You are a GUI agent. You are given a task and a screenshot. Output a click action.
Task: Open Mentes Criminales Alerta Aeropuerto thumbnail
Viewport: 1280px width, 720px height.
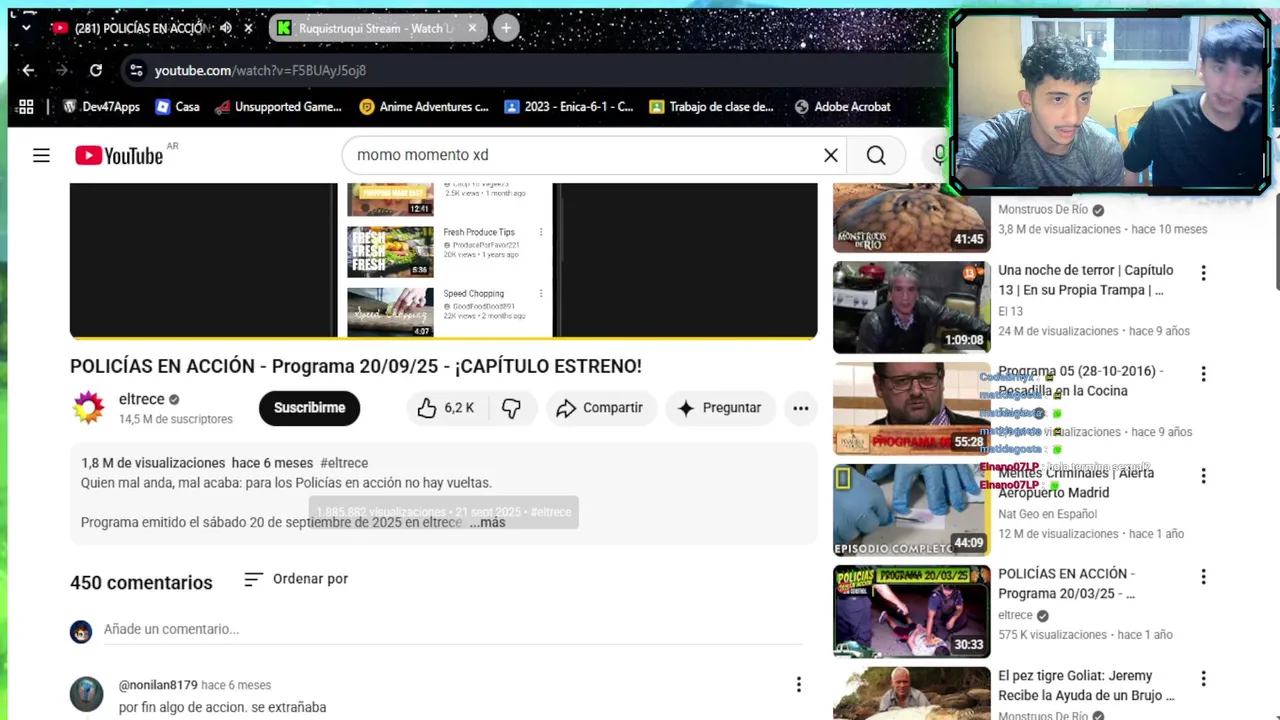pyautogui.click(x=911, y=510)
